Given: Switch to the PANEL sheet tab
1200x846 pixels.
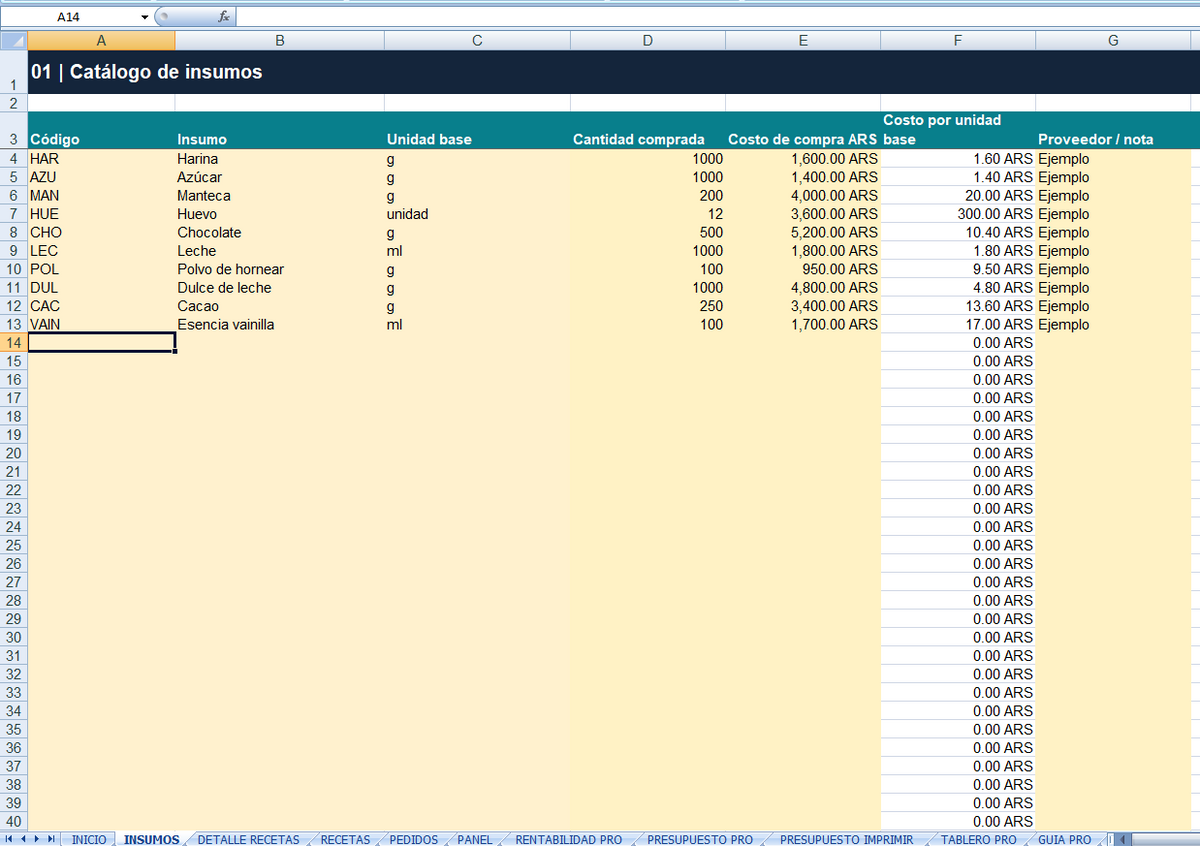Looking at the screenshot, I should point(475,840).
